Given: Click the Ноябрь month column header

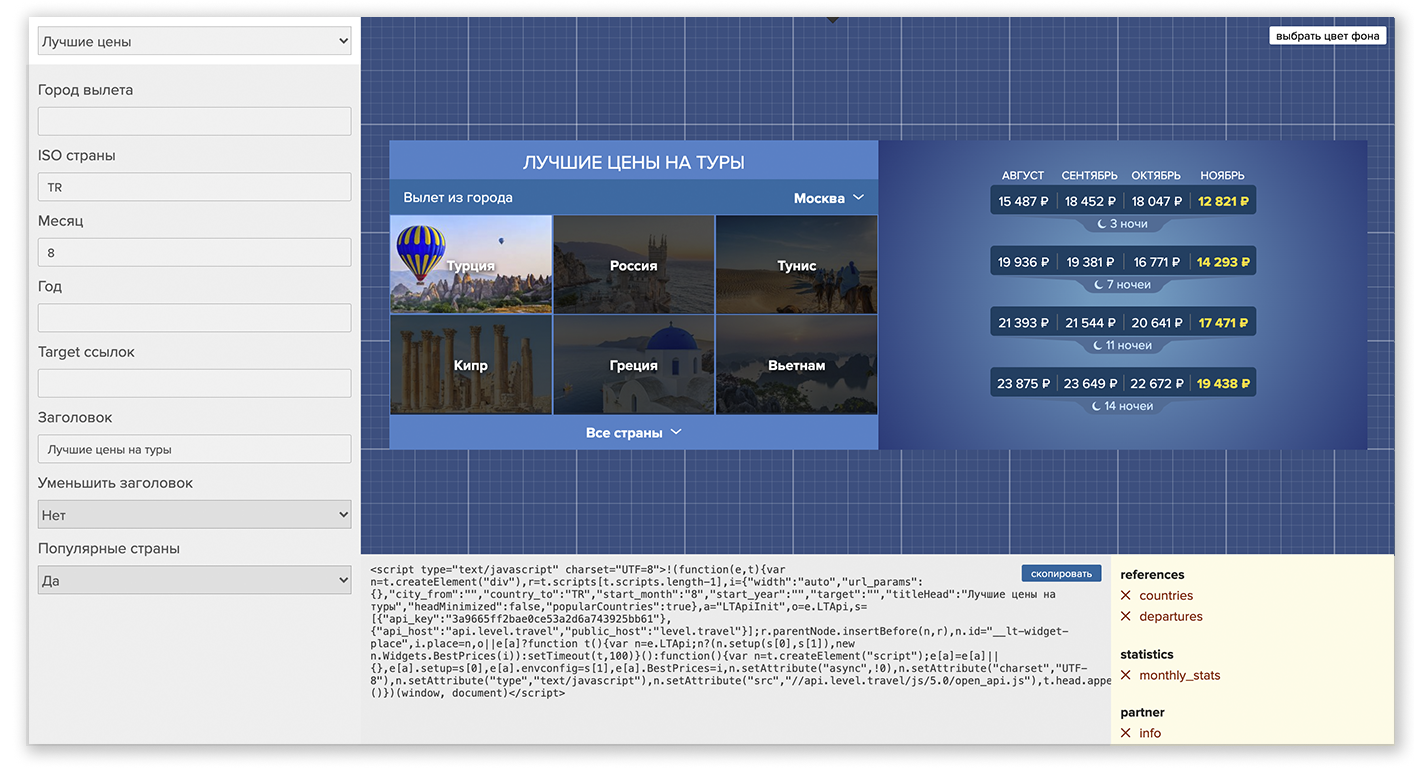Looking at the screenshot, I should point(1222,175).
